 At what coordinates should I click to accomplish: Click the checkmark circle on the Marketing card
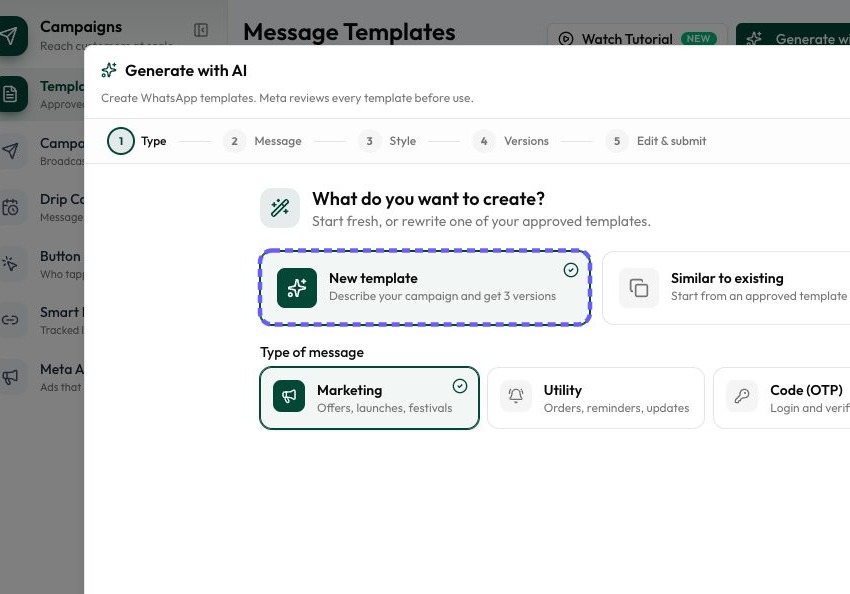pyautogui.click(x=460, y=386)
